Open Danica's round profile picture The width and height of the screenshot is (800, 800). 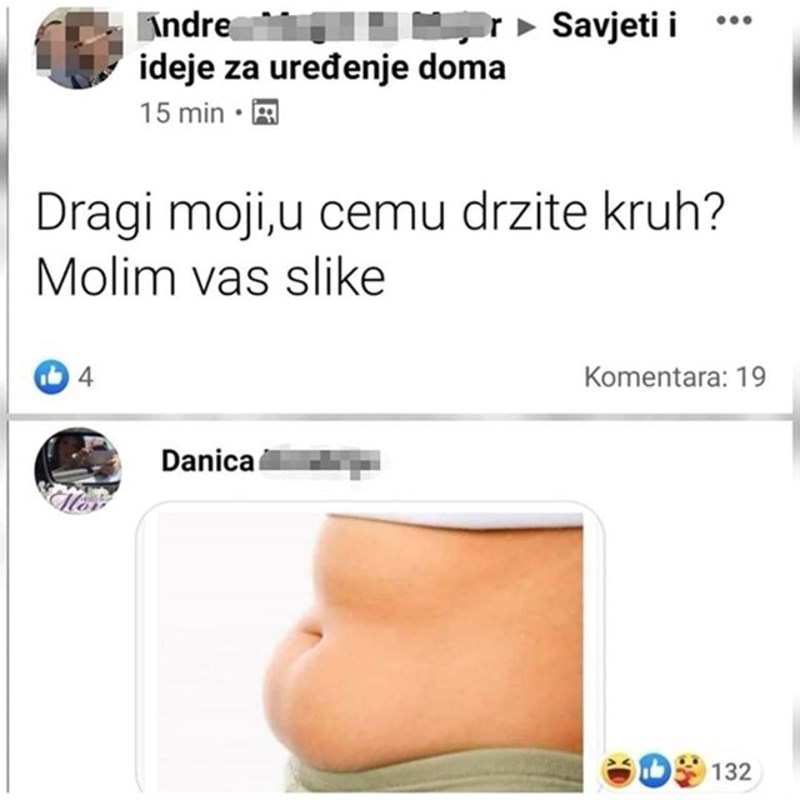click(78, 470)
